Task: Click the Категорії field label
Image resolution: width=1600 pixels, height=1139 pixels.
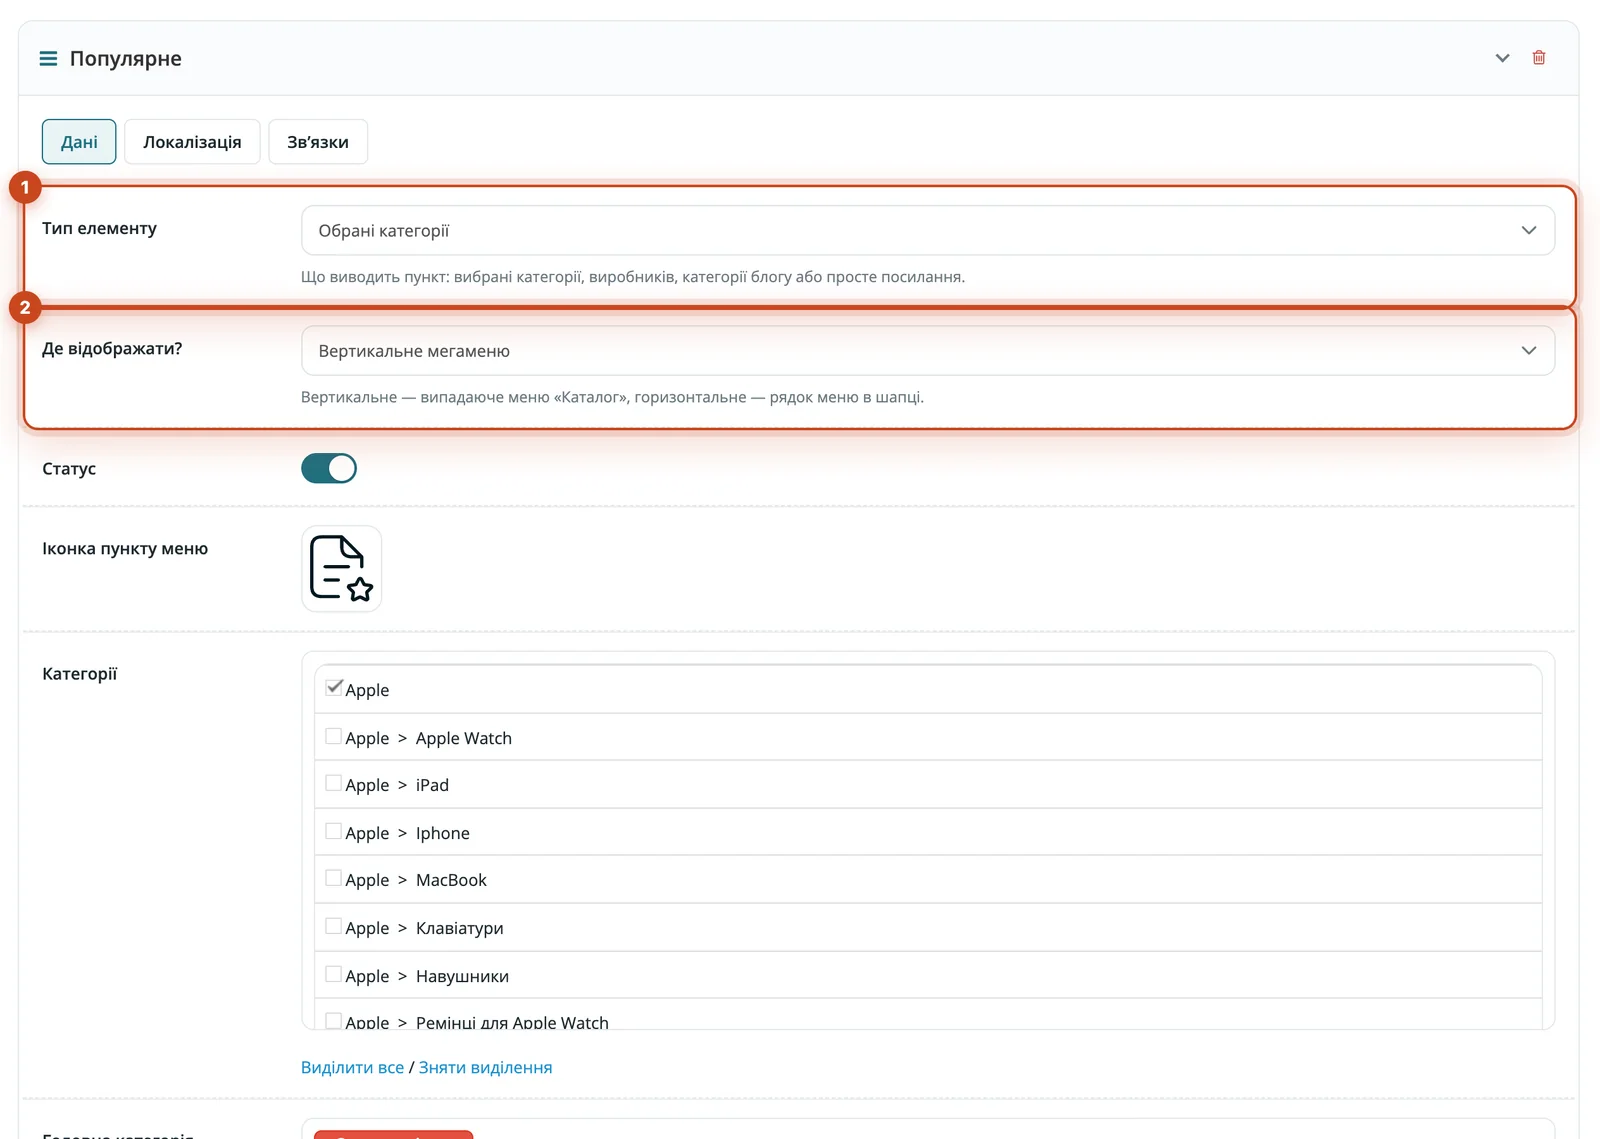Action: 80,674
